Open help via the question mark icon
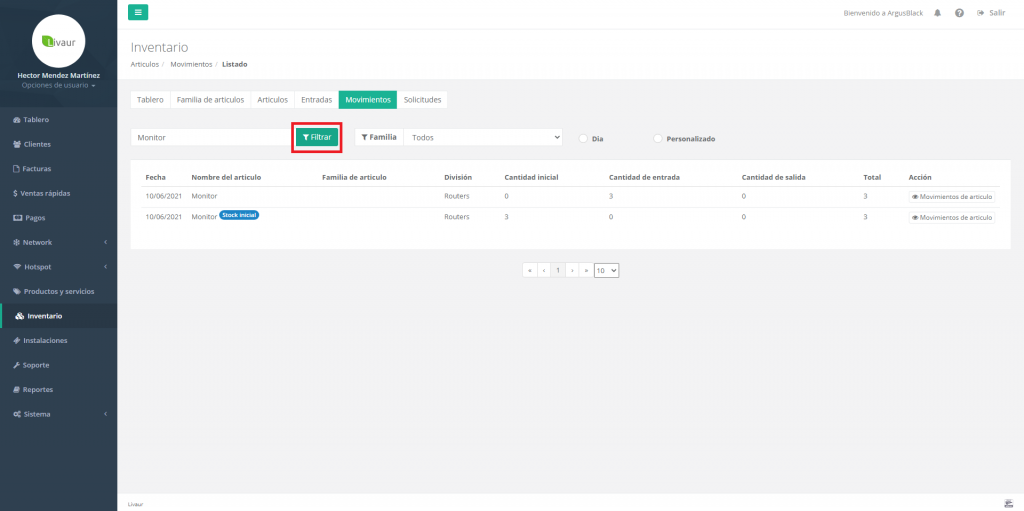 coord(959,13)
